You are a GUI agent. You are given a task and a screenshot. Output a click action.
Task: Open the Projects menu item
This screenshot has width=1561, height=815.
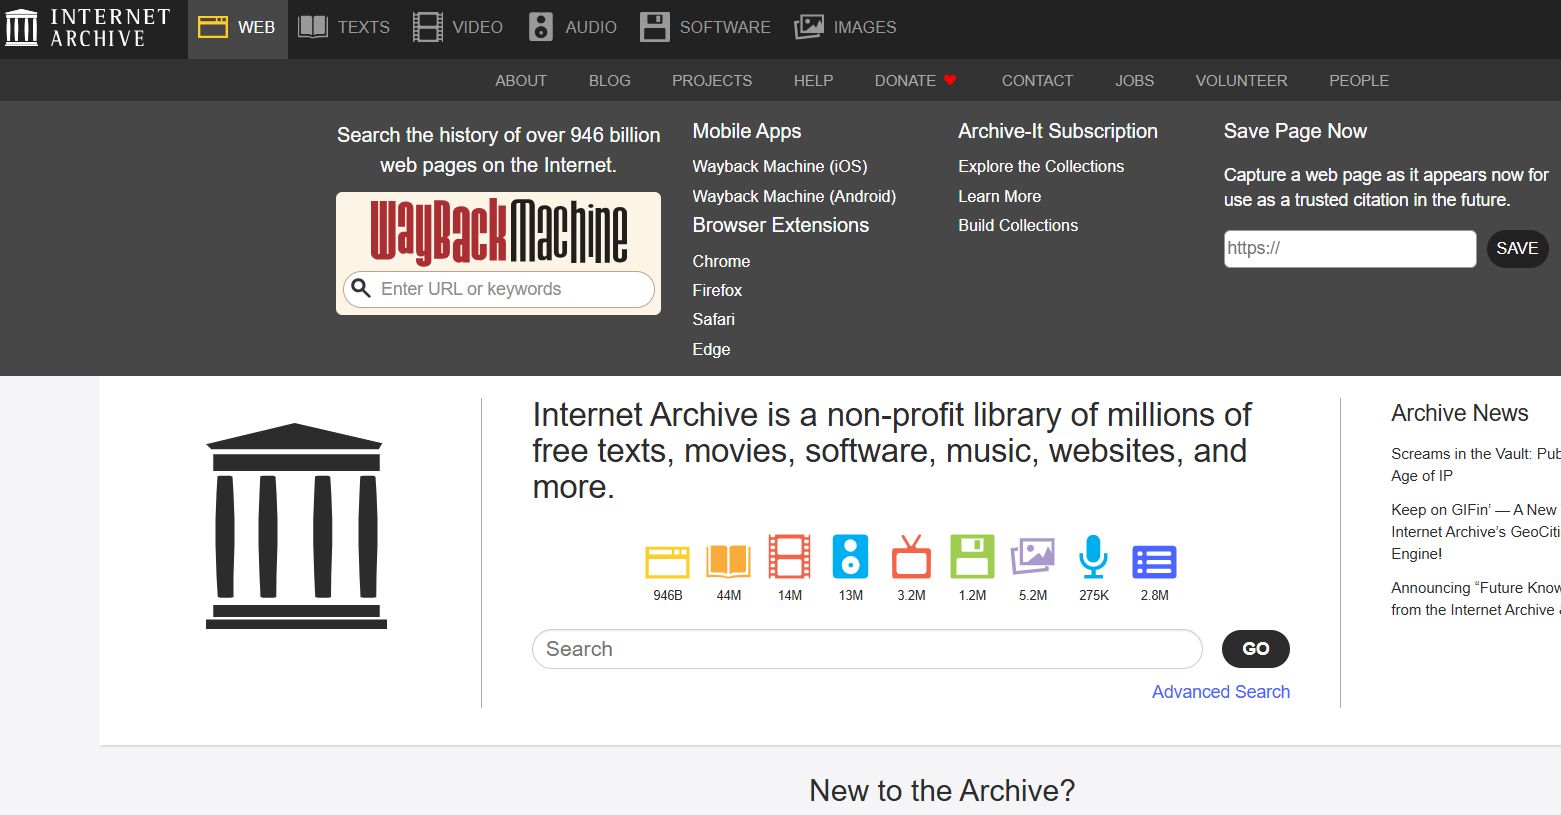(712, 81)
